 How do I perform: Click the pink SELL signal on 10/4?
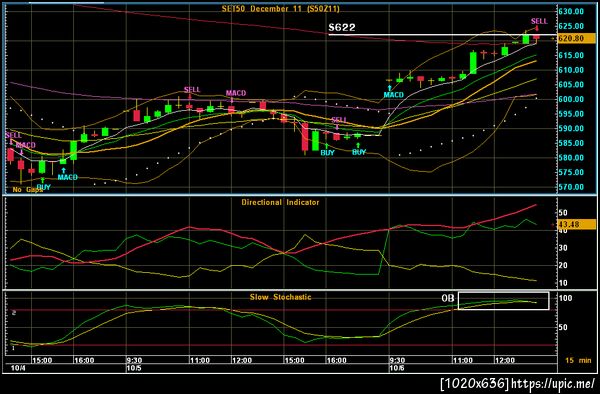[x=13, y=135]
